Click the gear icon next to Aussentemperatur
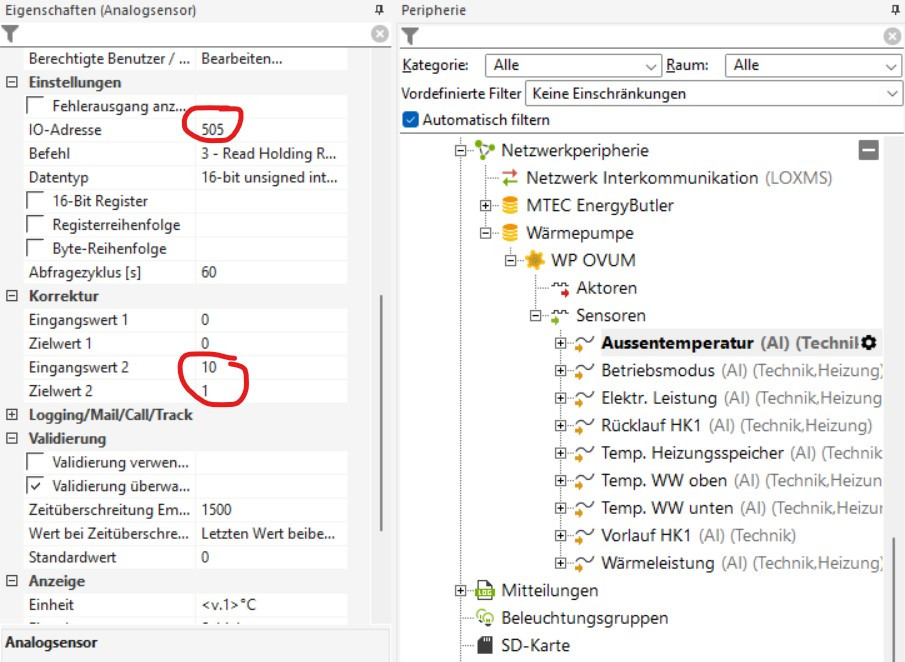Screen dimensions: 905x662 tap(869, 342)
